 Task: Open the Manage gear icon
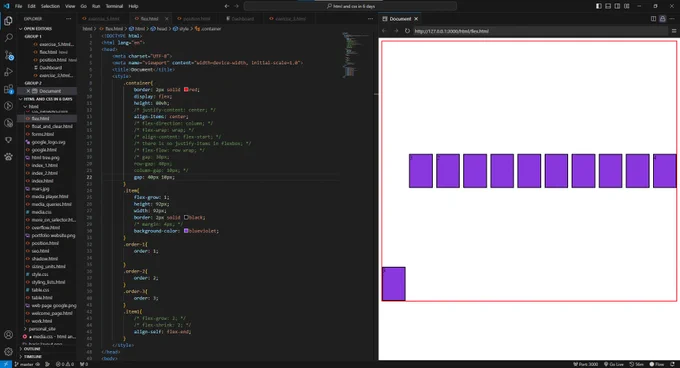coord(8,351)
